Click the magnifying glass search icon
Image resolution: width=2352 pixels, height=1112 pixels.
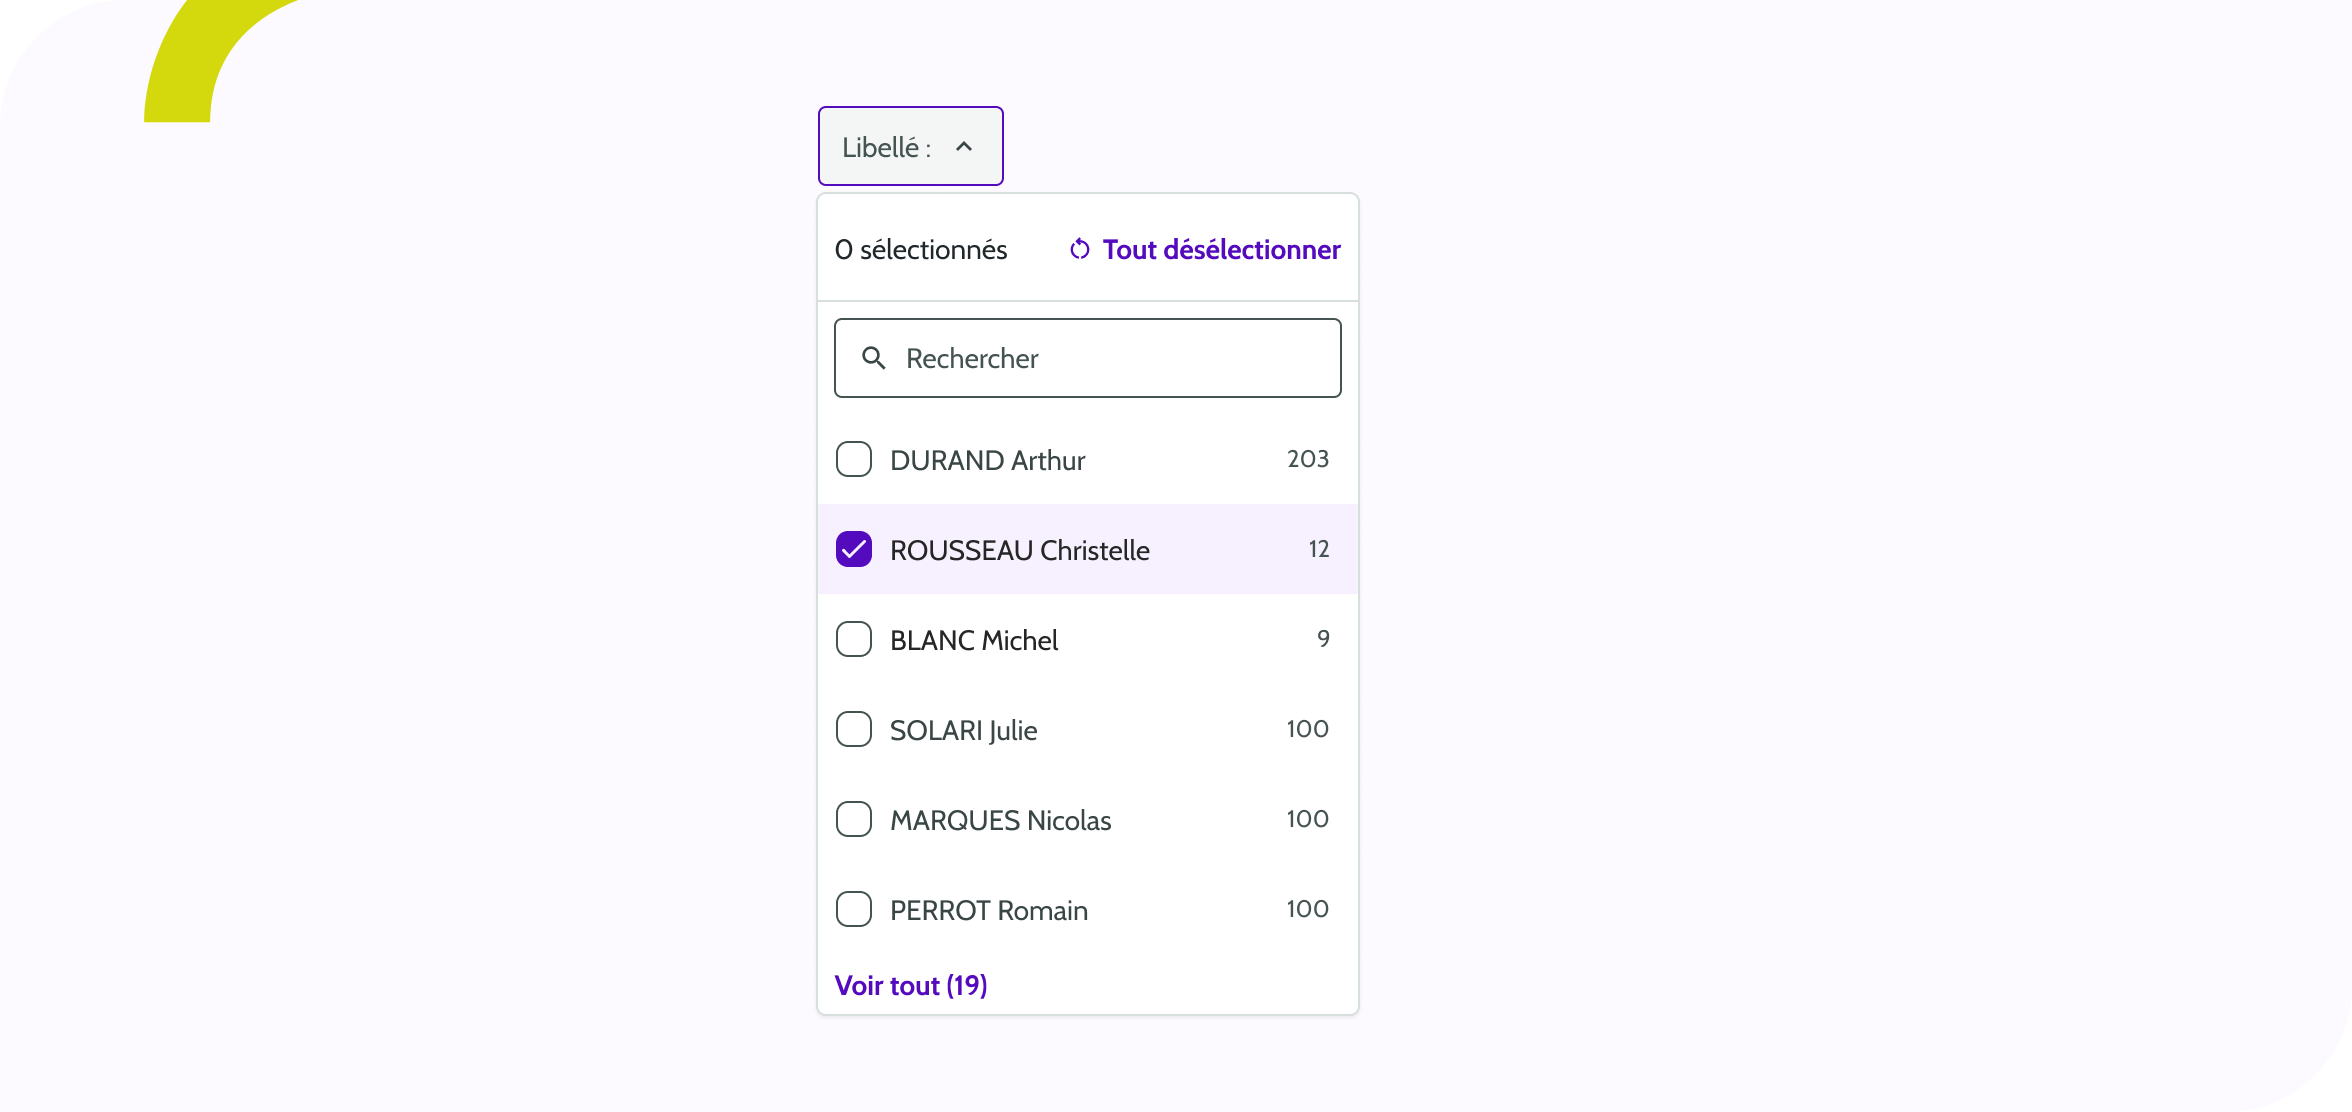874,358
